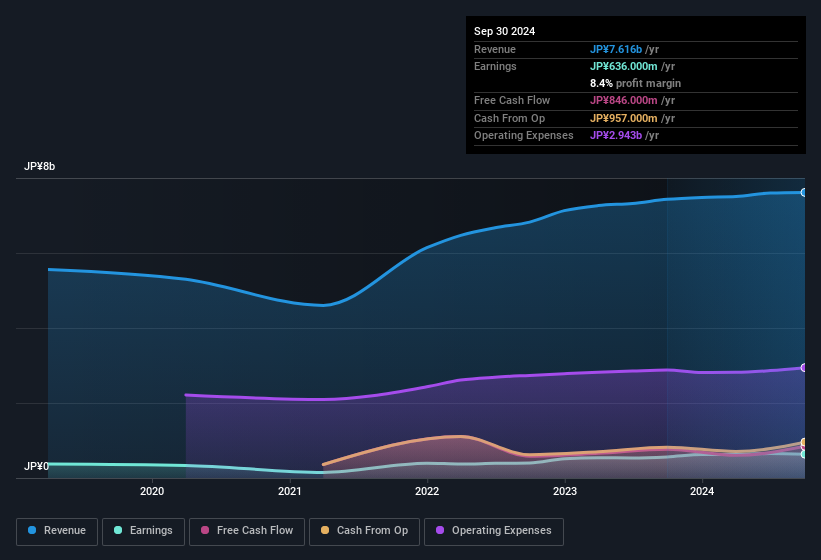Image resolution: width=821 pixels, height=560 pixels.
Task: Click the JP¥846.000m free cash flow value
Action: point(624,100)
